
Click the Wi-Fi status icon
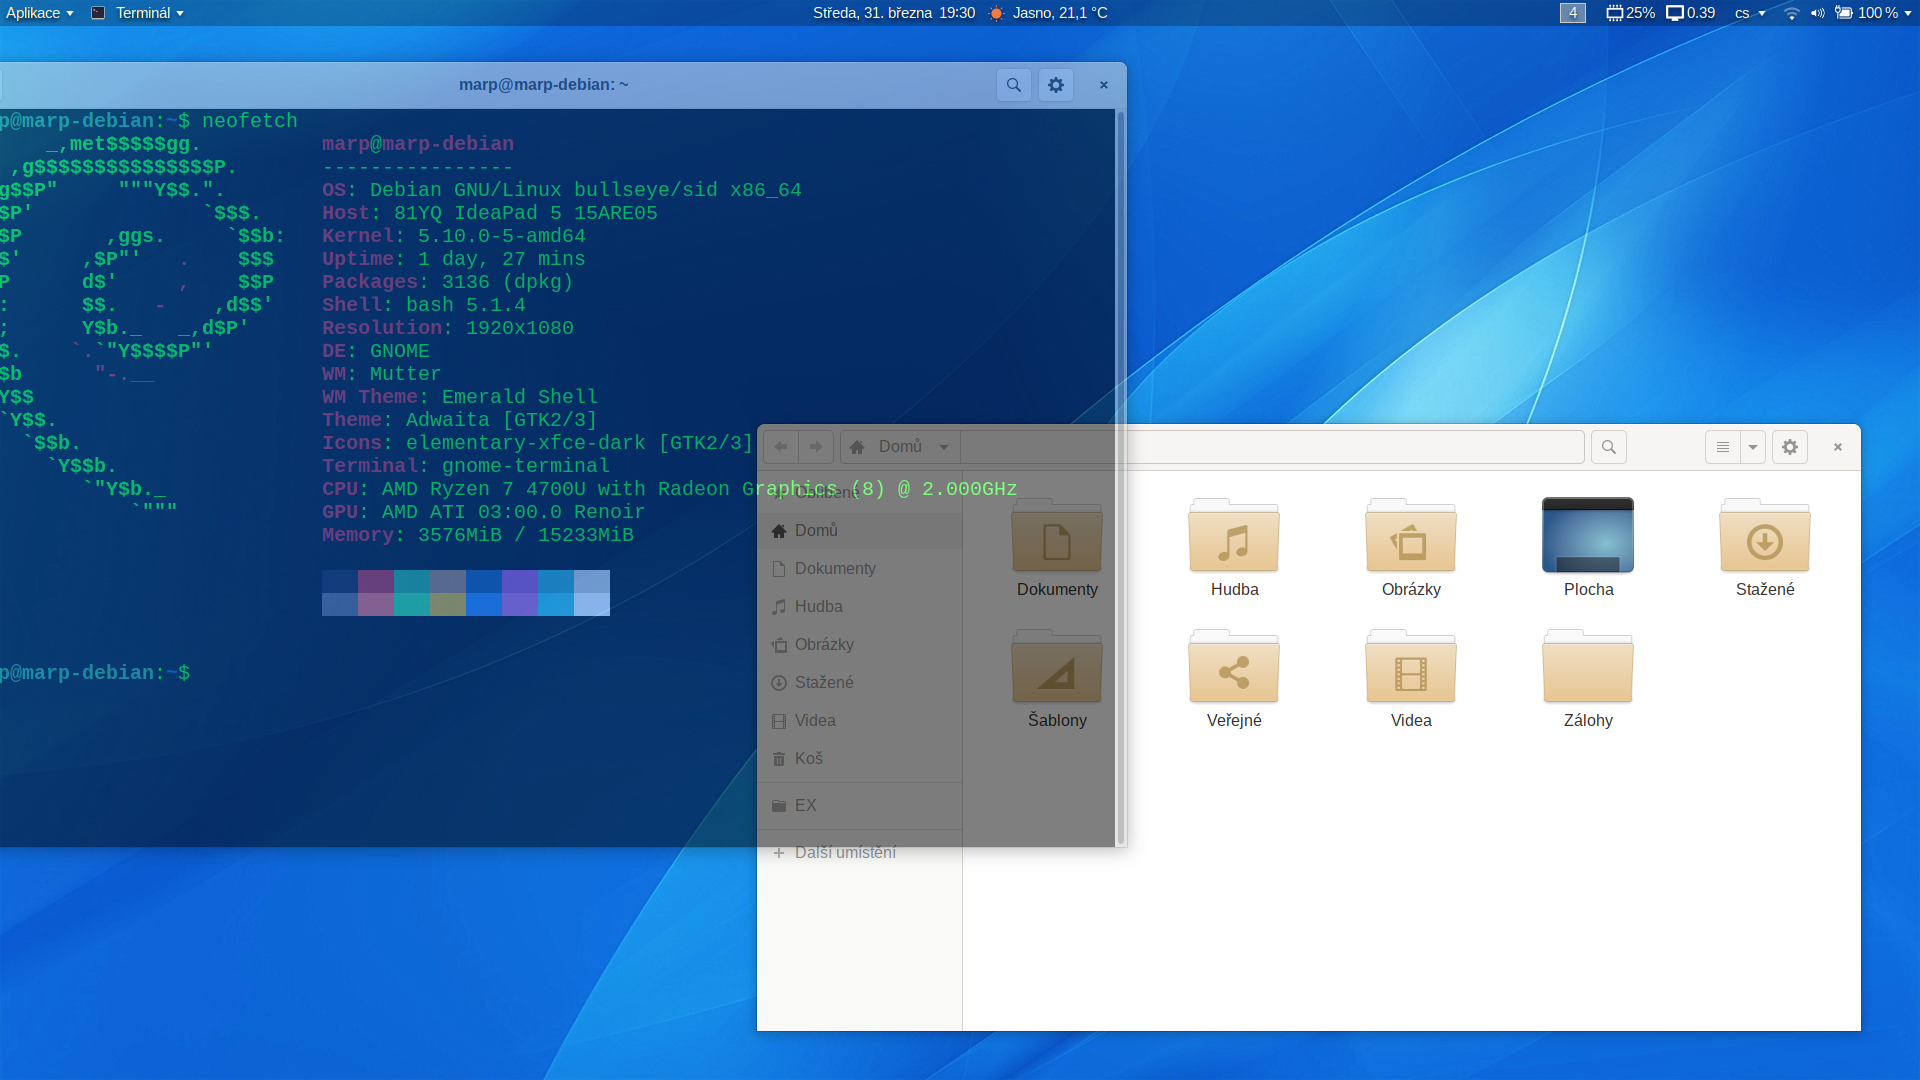click(x=1791, y=13)
